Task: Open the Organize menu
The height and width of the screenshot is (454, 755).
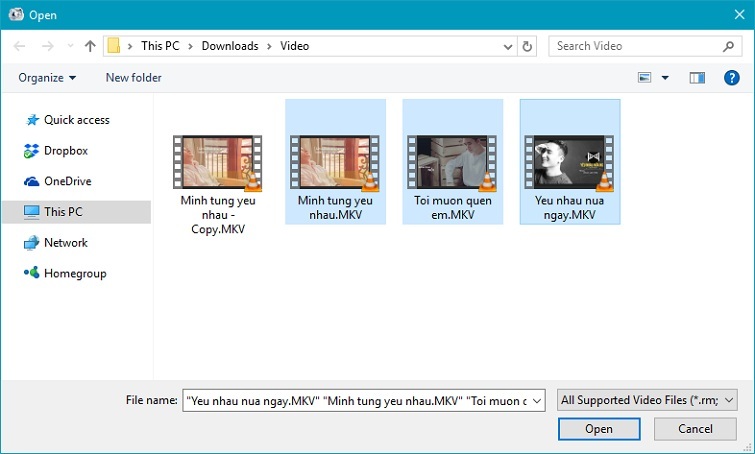Action: pos(47,77)
